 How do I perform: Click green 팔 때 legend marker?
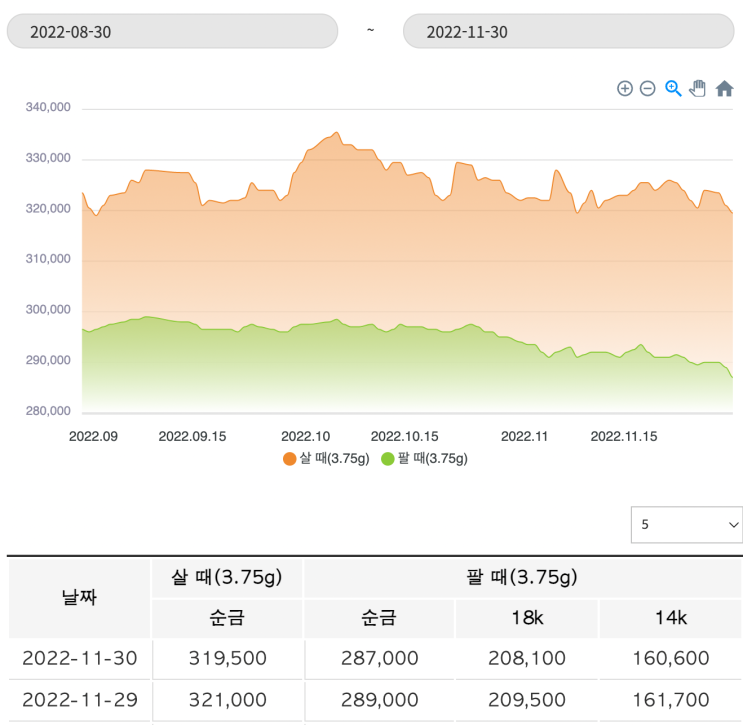(x=388, y=459)
